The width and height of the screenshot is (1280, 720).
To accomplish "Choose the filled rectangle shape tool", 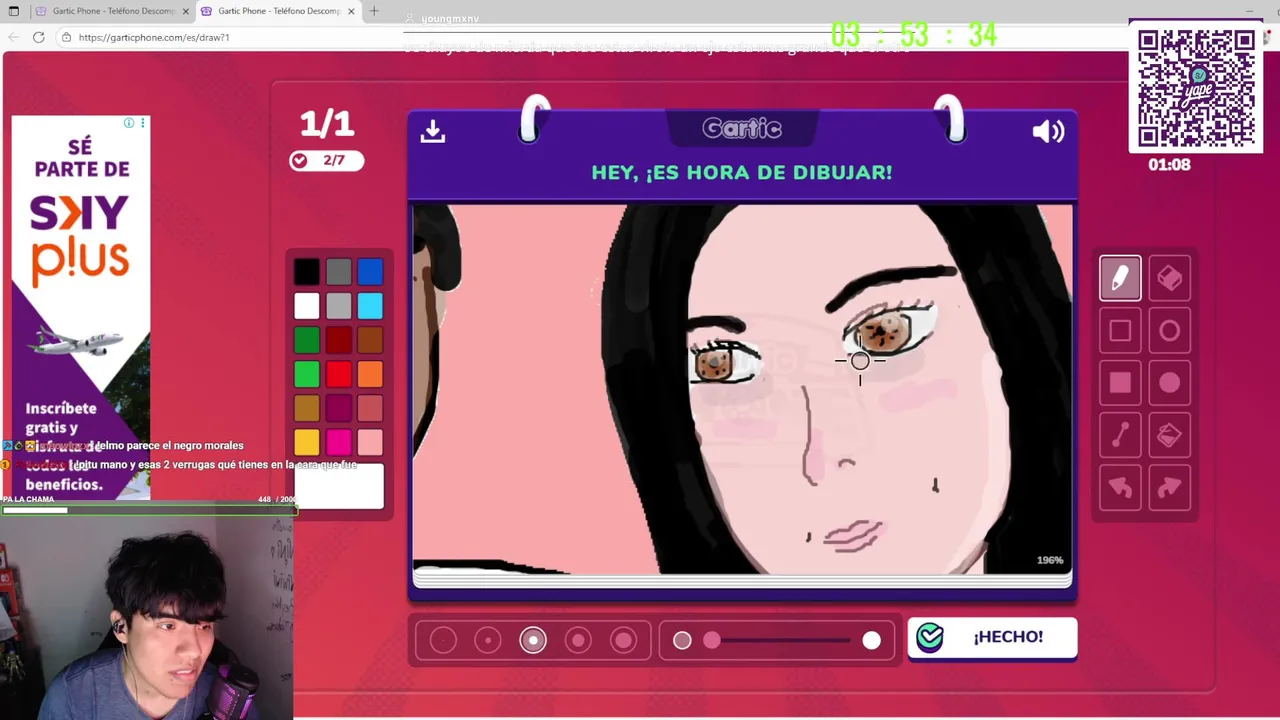I will pyautogui.click(x=1120, y=383).
